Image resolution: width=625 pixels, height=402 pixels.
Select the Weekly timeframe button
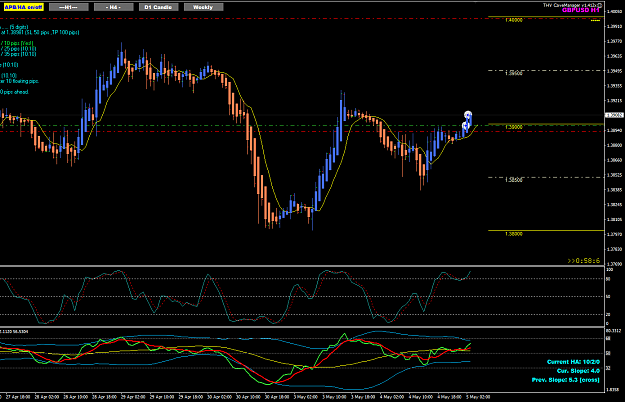(204, 7)
